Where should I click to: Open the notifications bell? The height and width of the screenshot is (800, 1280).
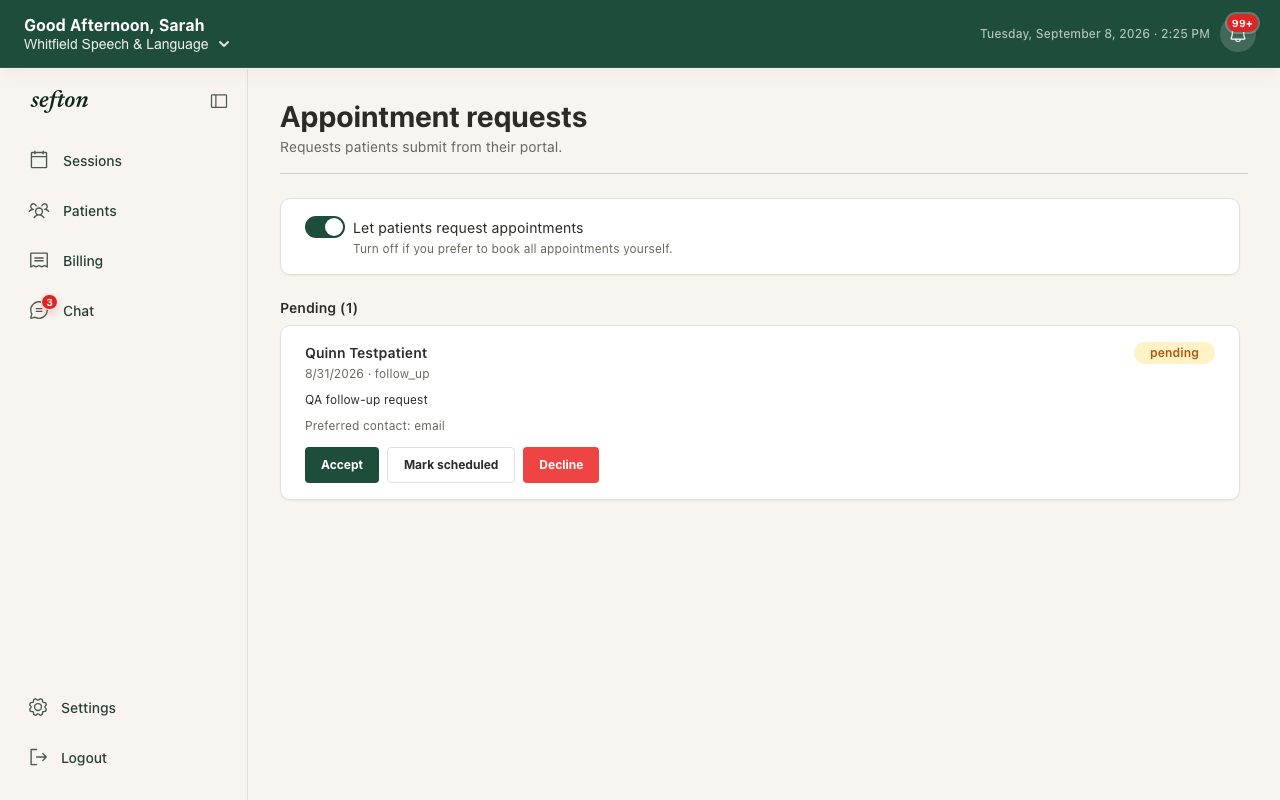[1238, 34]
